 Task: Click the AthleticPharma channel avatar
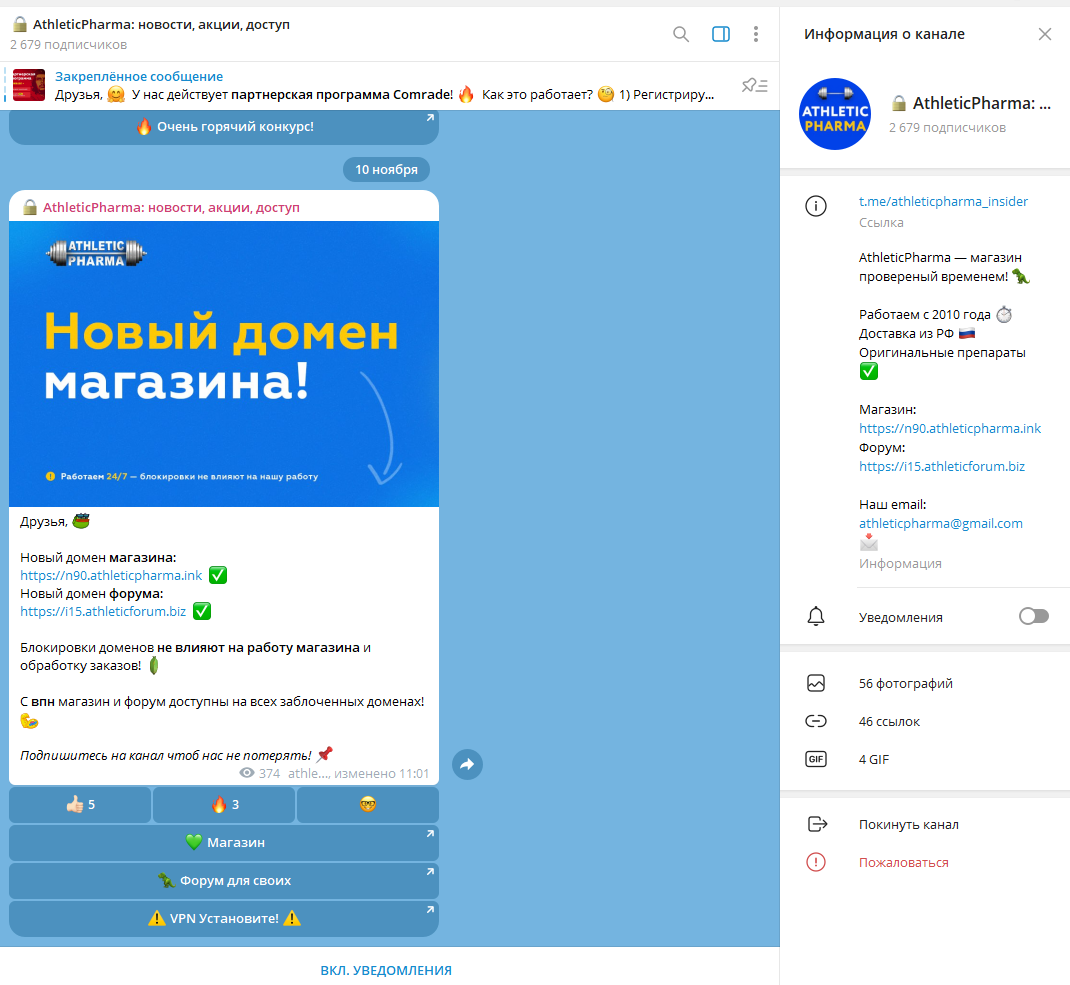[x=835, y=114]
